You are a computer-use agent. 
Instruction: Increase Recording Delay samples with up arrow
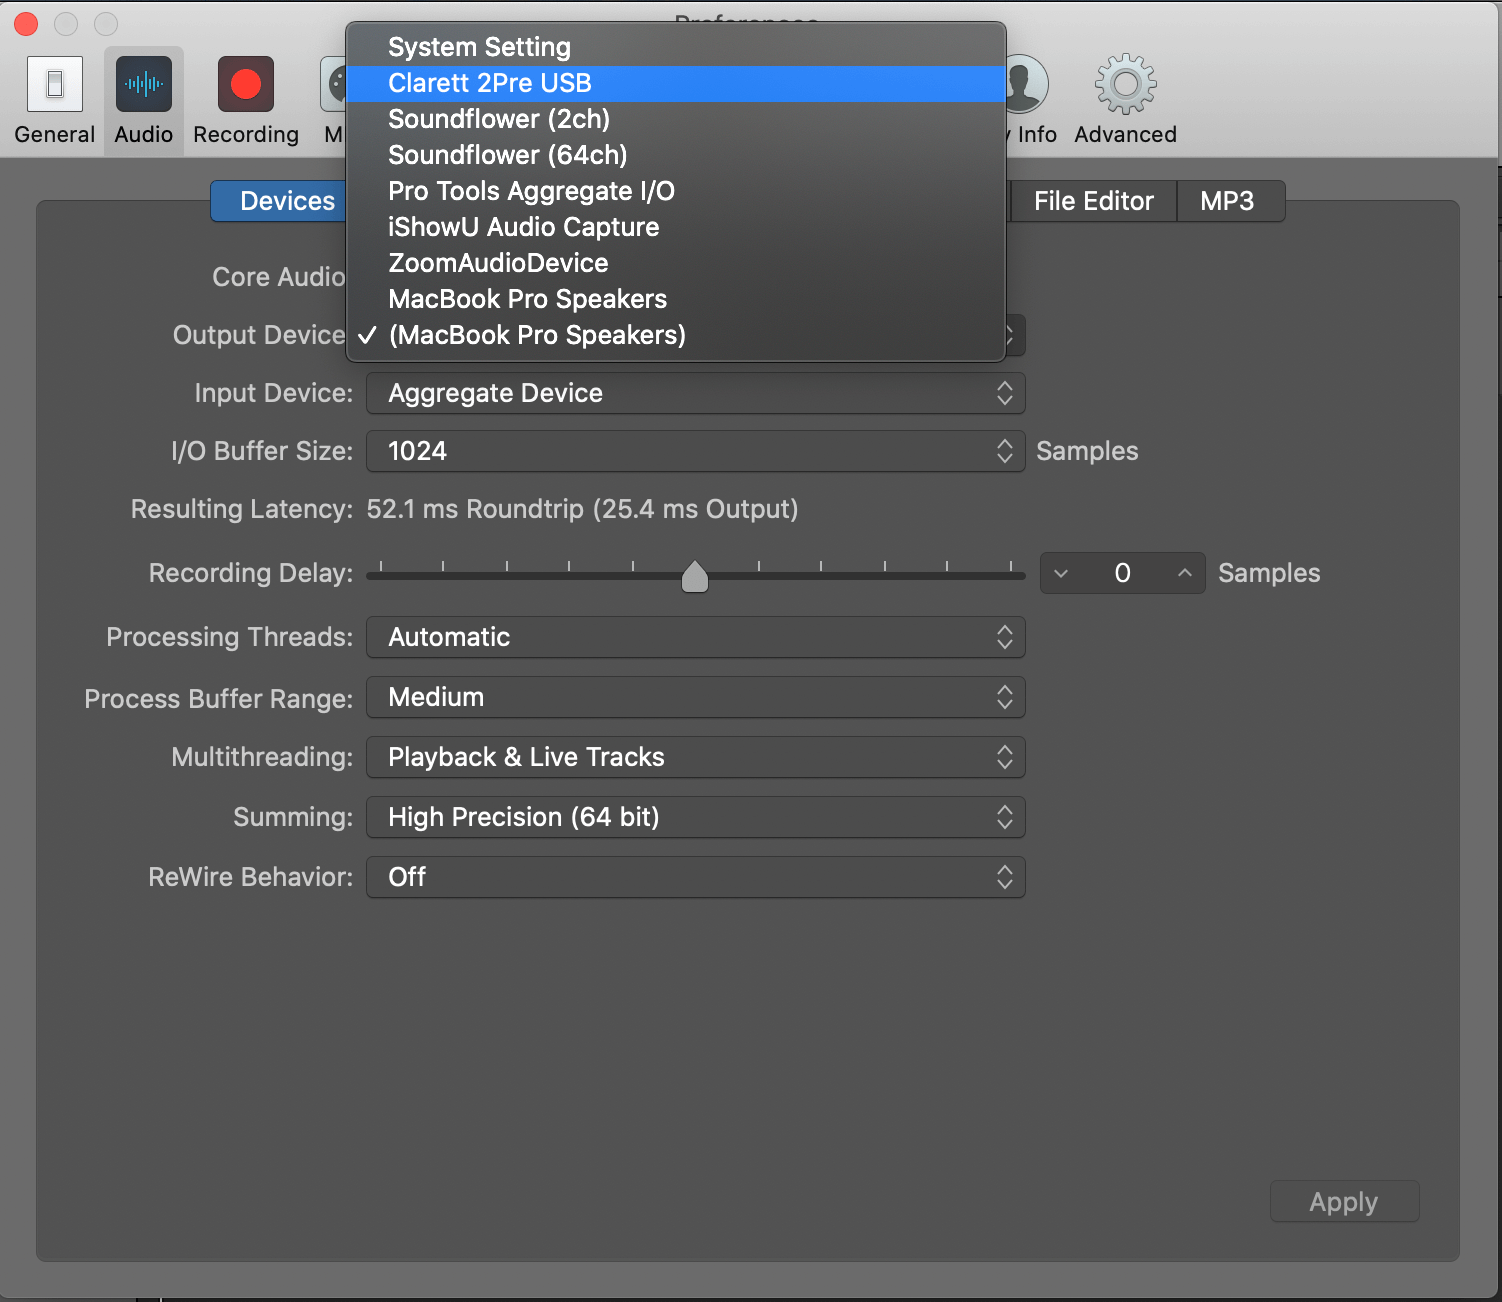pos(1185,573)
